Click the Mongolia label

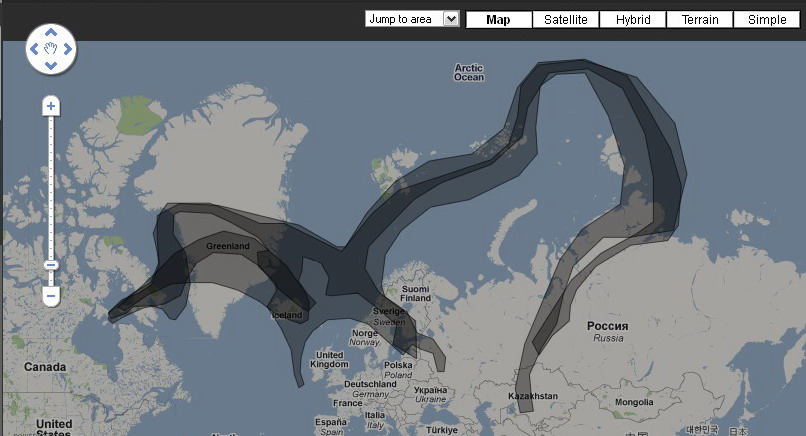click(634, 402)
